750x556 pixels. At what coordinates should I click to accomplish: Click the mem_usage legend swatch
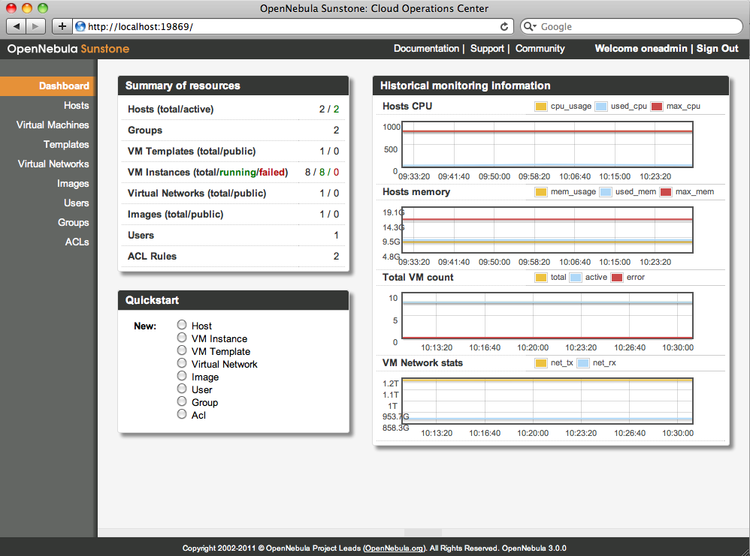click(x=541, y=192)
